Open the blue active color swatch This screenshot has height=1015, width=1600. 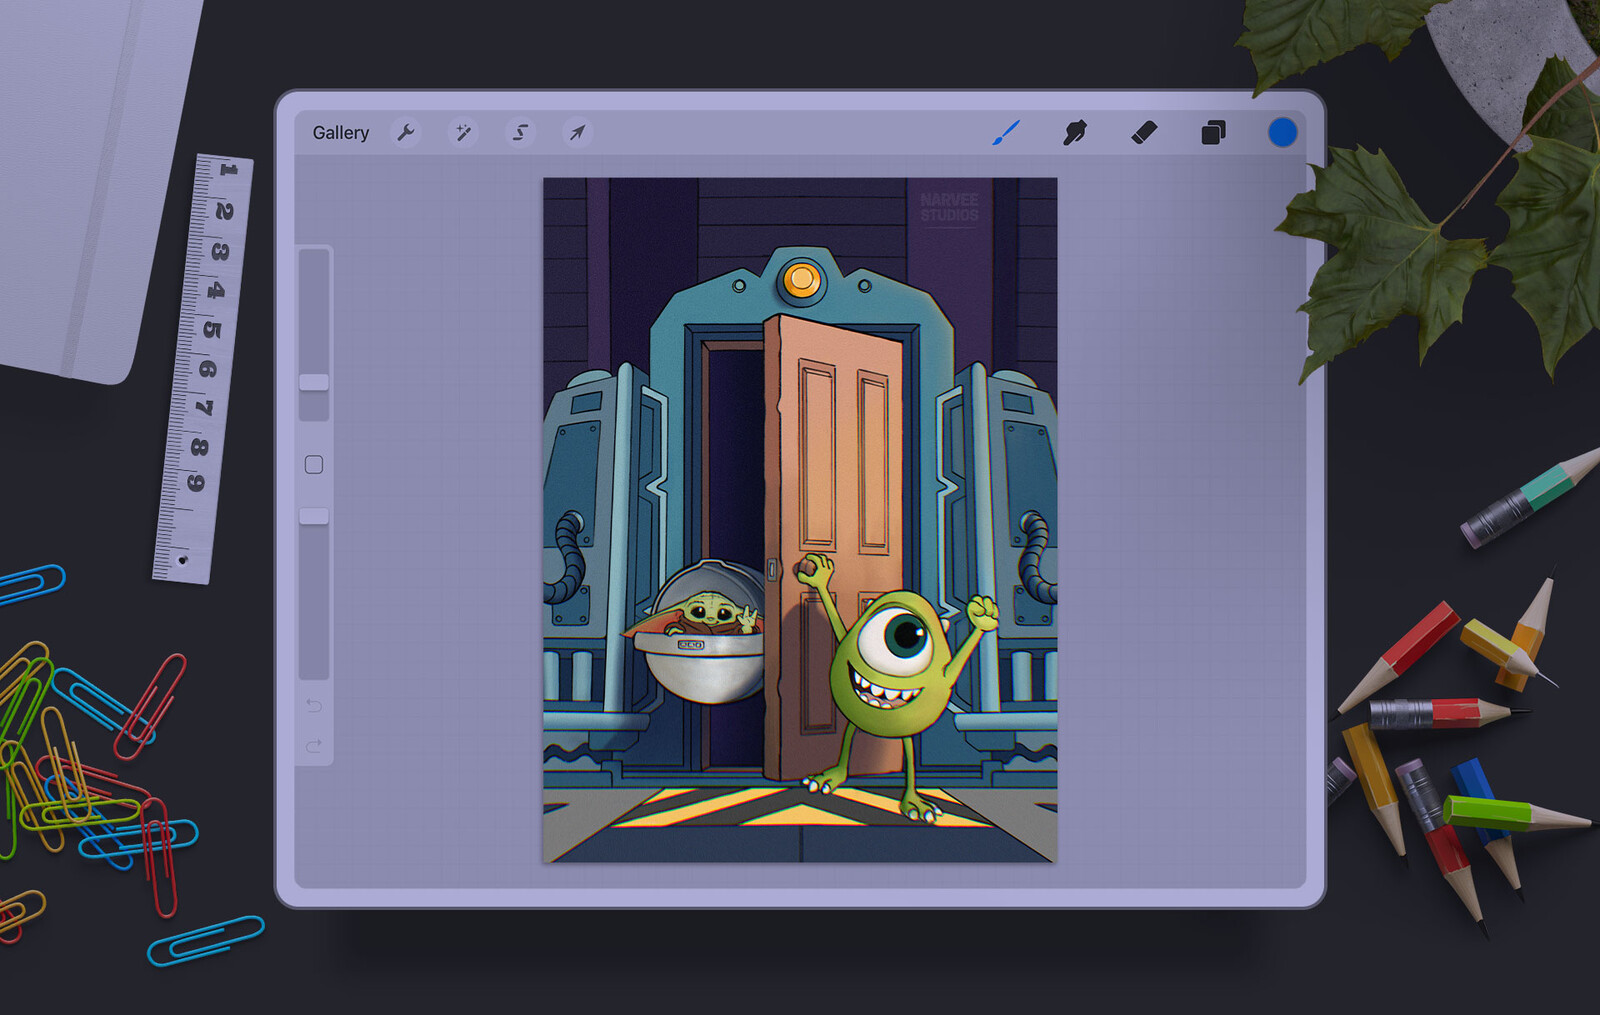pos(1282,133)
